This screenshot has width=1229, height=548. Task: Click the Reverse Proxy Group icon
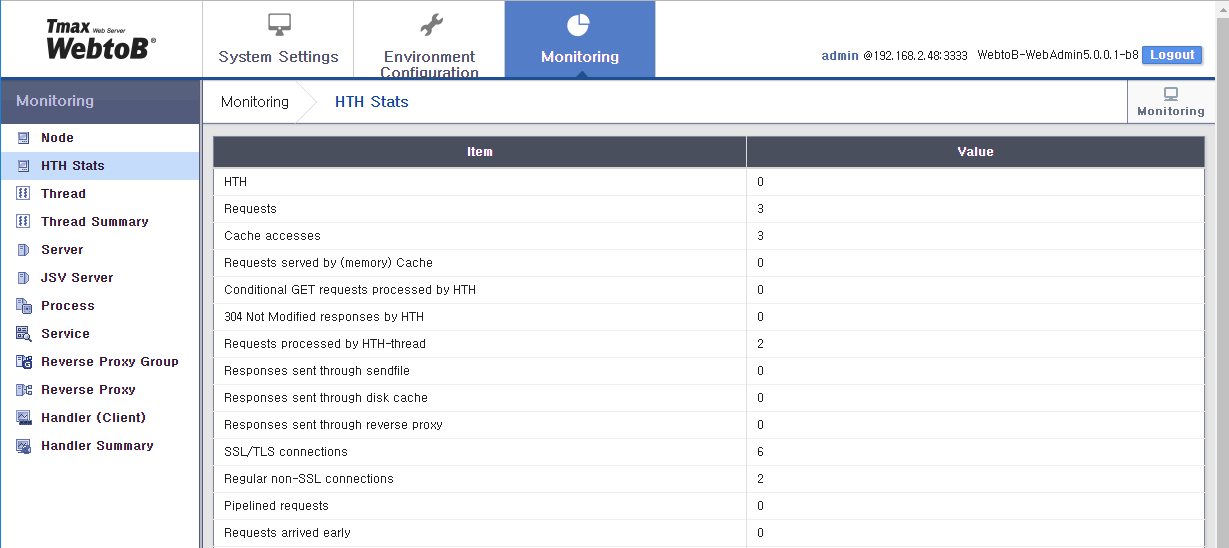pyautogui.click(x=24, y=362)
